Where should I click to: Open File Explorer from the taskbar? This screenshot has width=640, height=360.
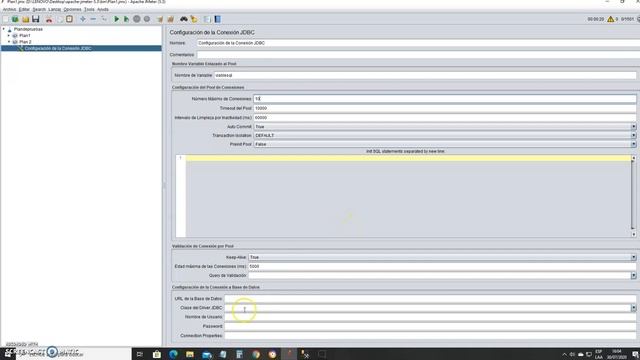190,354
